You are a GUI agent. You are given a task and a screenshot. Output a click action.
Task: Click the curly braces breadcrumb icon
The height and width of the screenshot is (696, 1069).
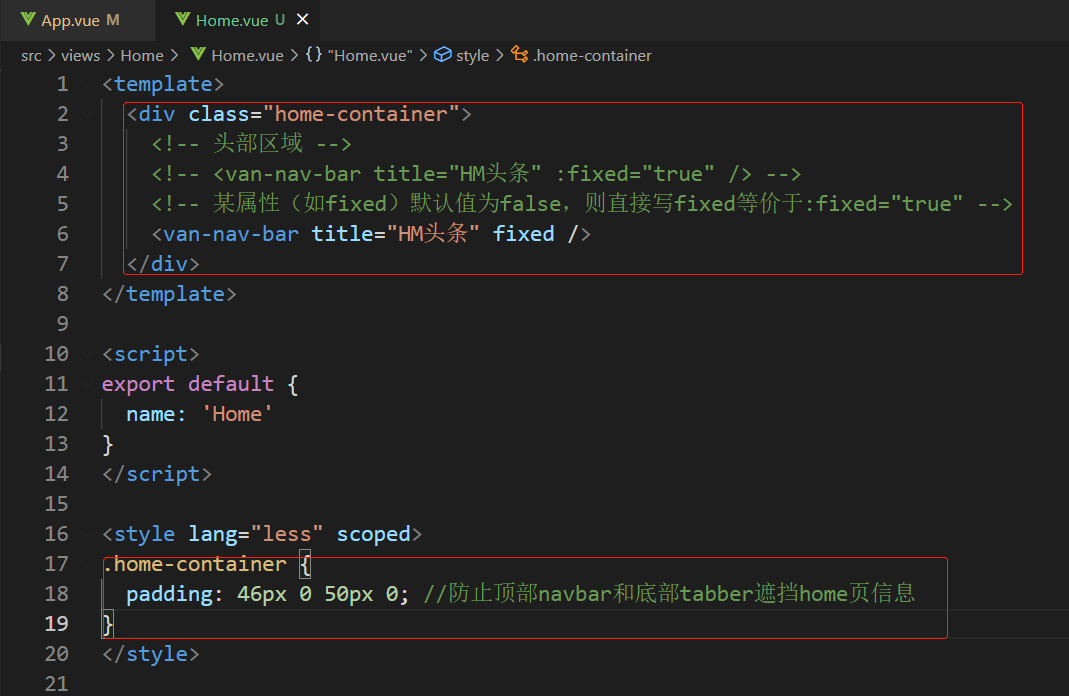tap(314, 55)
